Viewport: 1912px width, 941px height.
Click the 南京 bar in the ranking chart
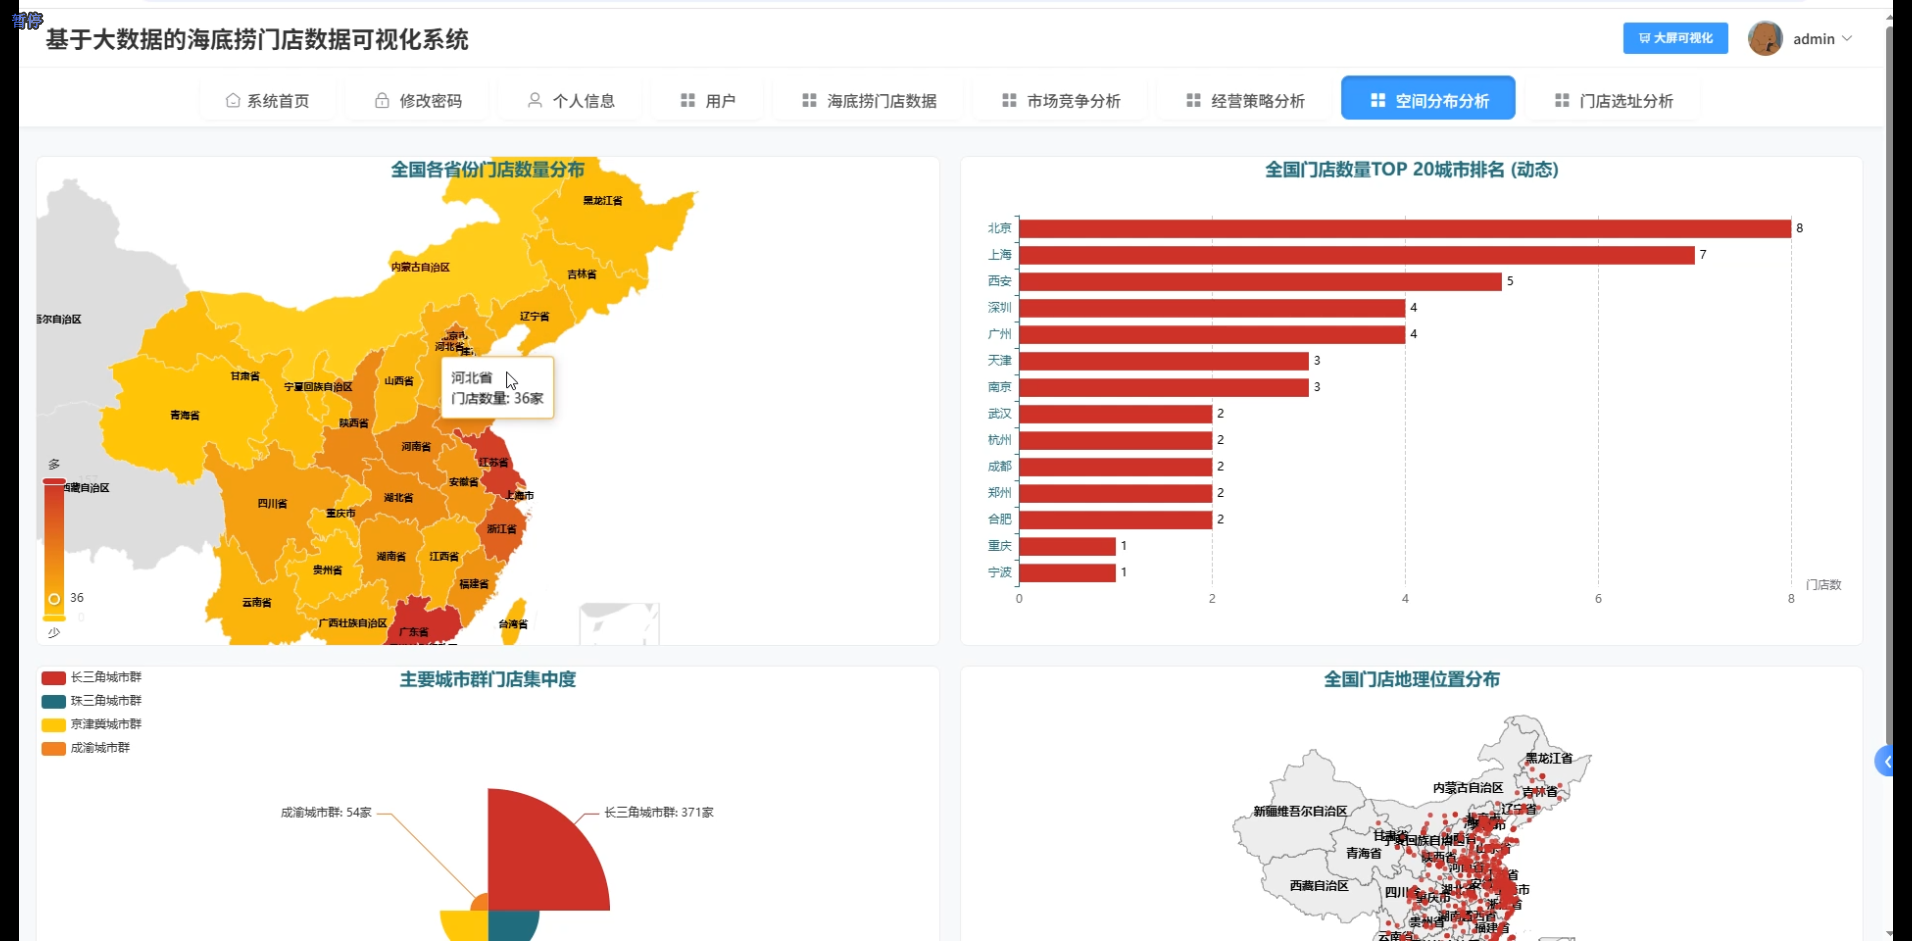(1164, 387)
